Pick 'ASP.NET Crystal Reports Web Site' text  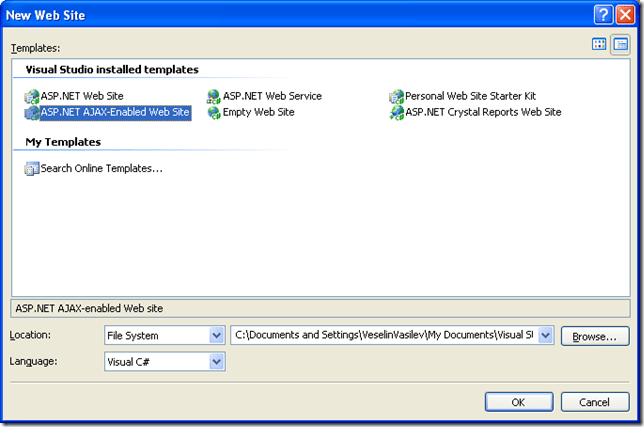click(x=483, y=112)
